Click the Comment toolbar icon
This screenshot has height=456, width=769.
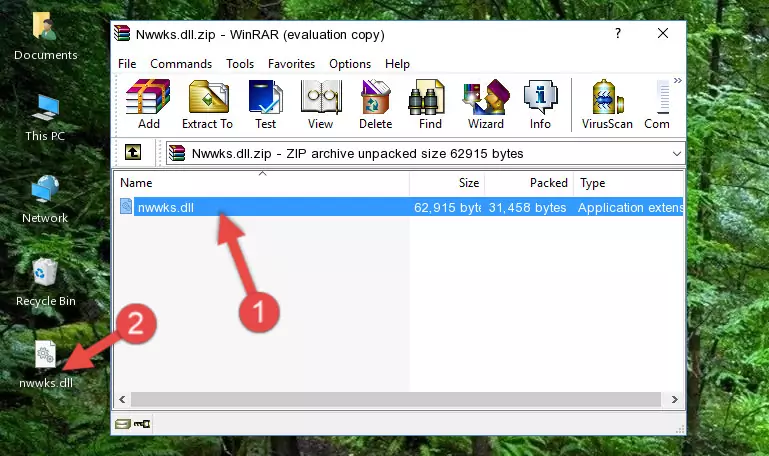657,104
